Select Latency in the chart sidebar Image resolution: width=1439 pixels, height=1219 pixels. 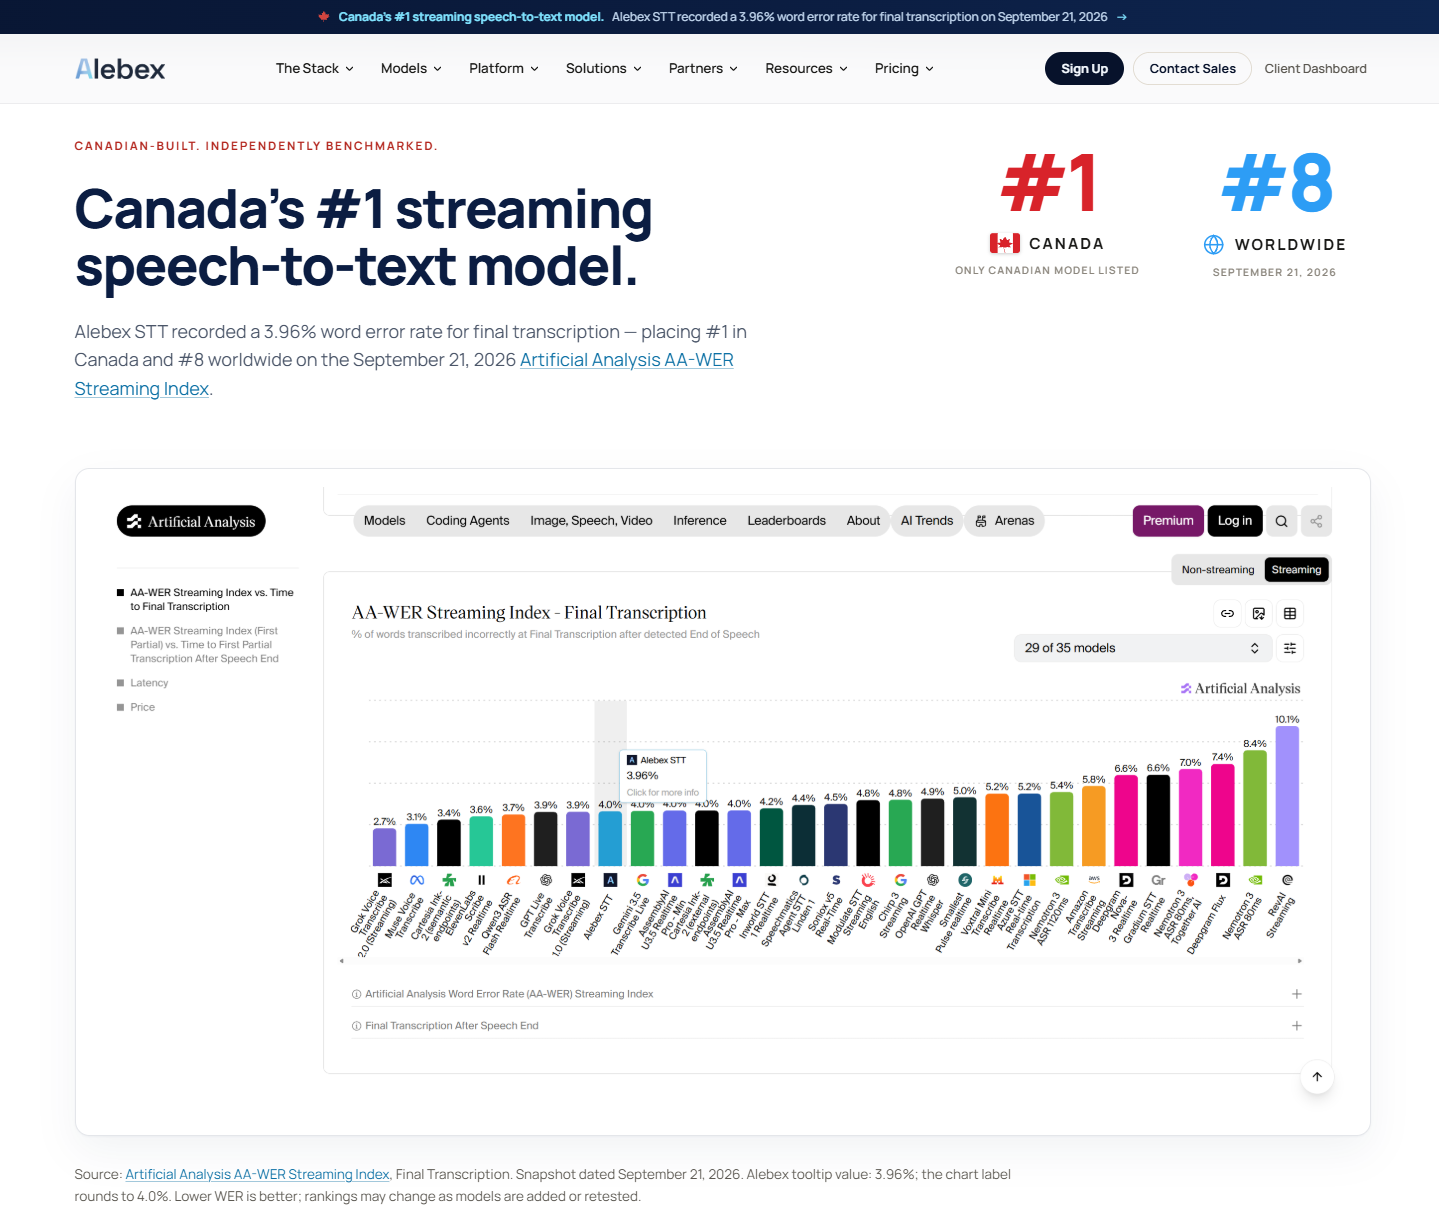coord(149,683)
